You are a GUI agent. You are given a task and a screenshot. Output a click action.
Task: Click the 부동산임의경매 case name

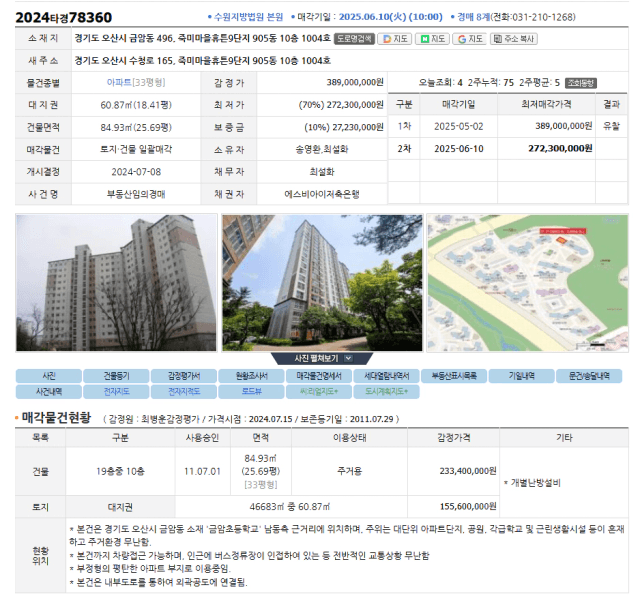coord(136,194)
